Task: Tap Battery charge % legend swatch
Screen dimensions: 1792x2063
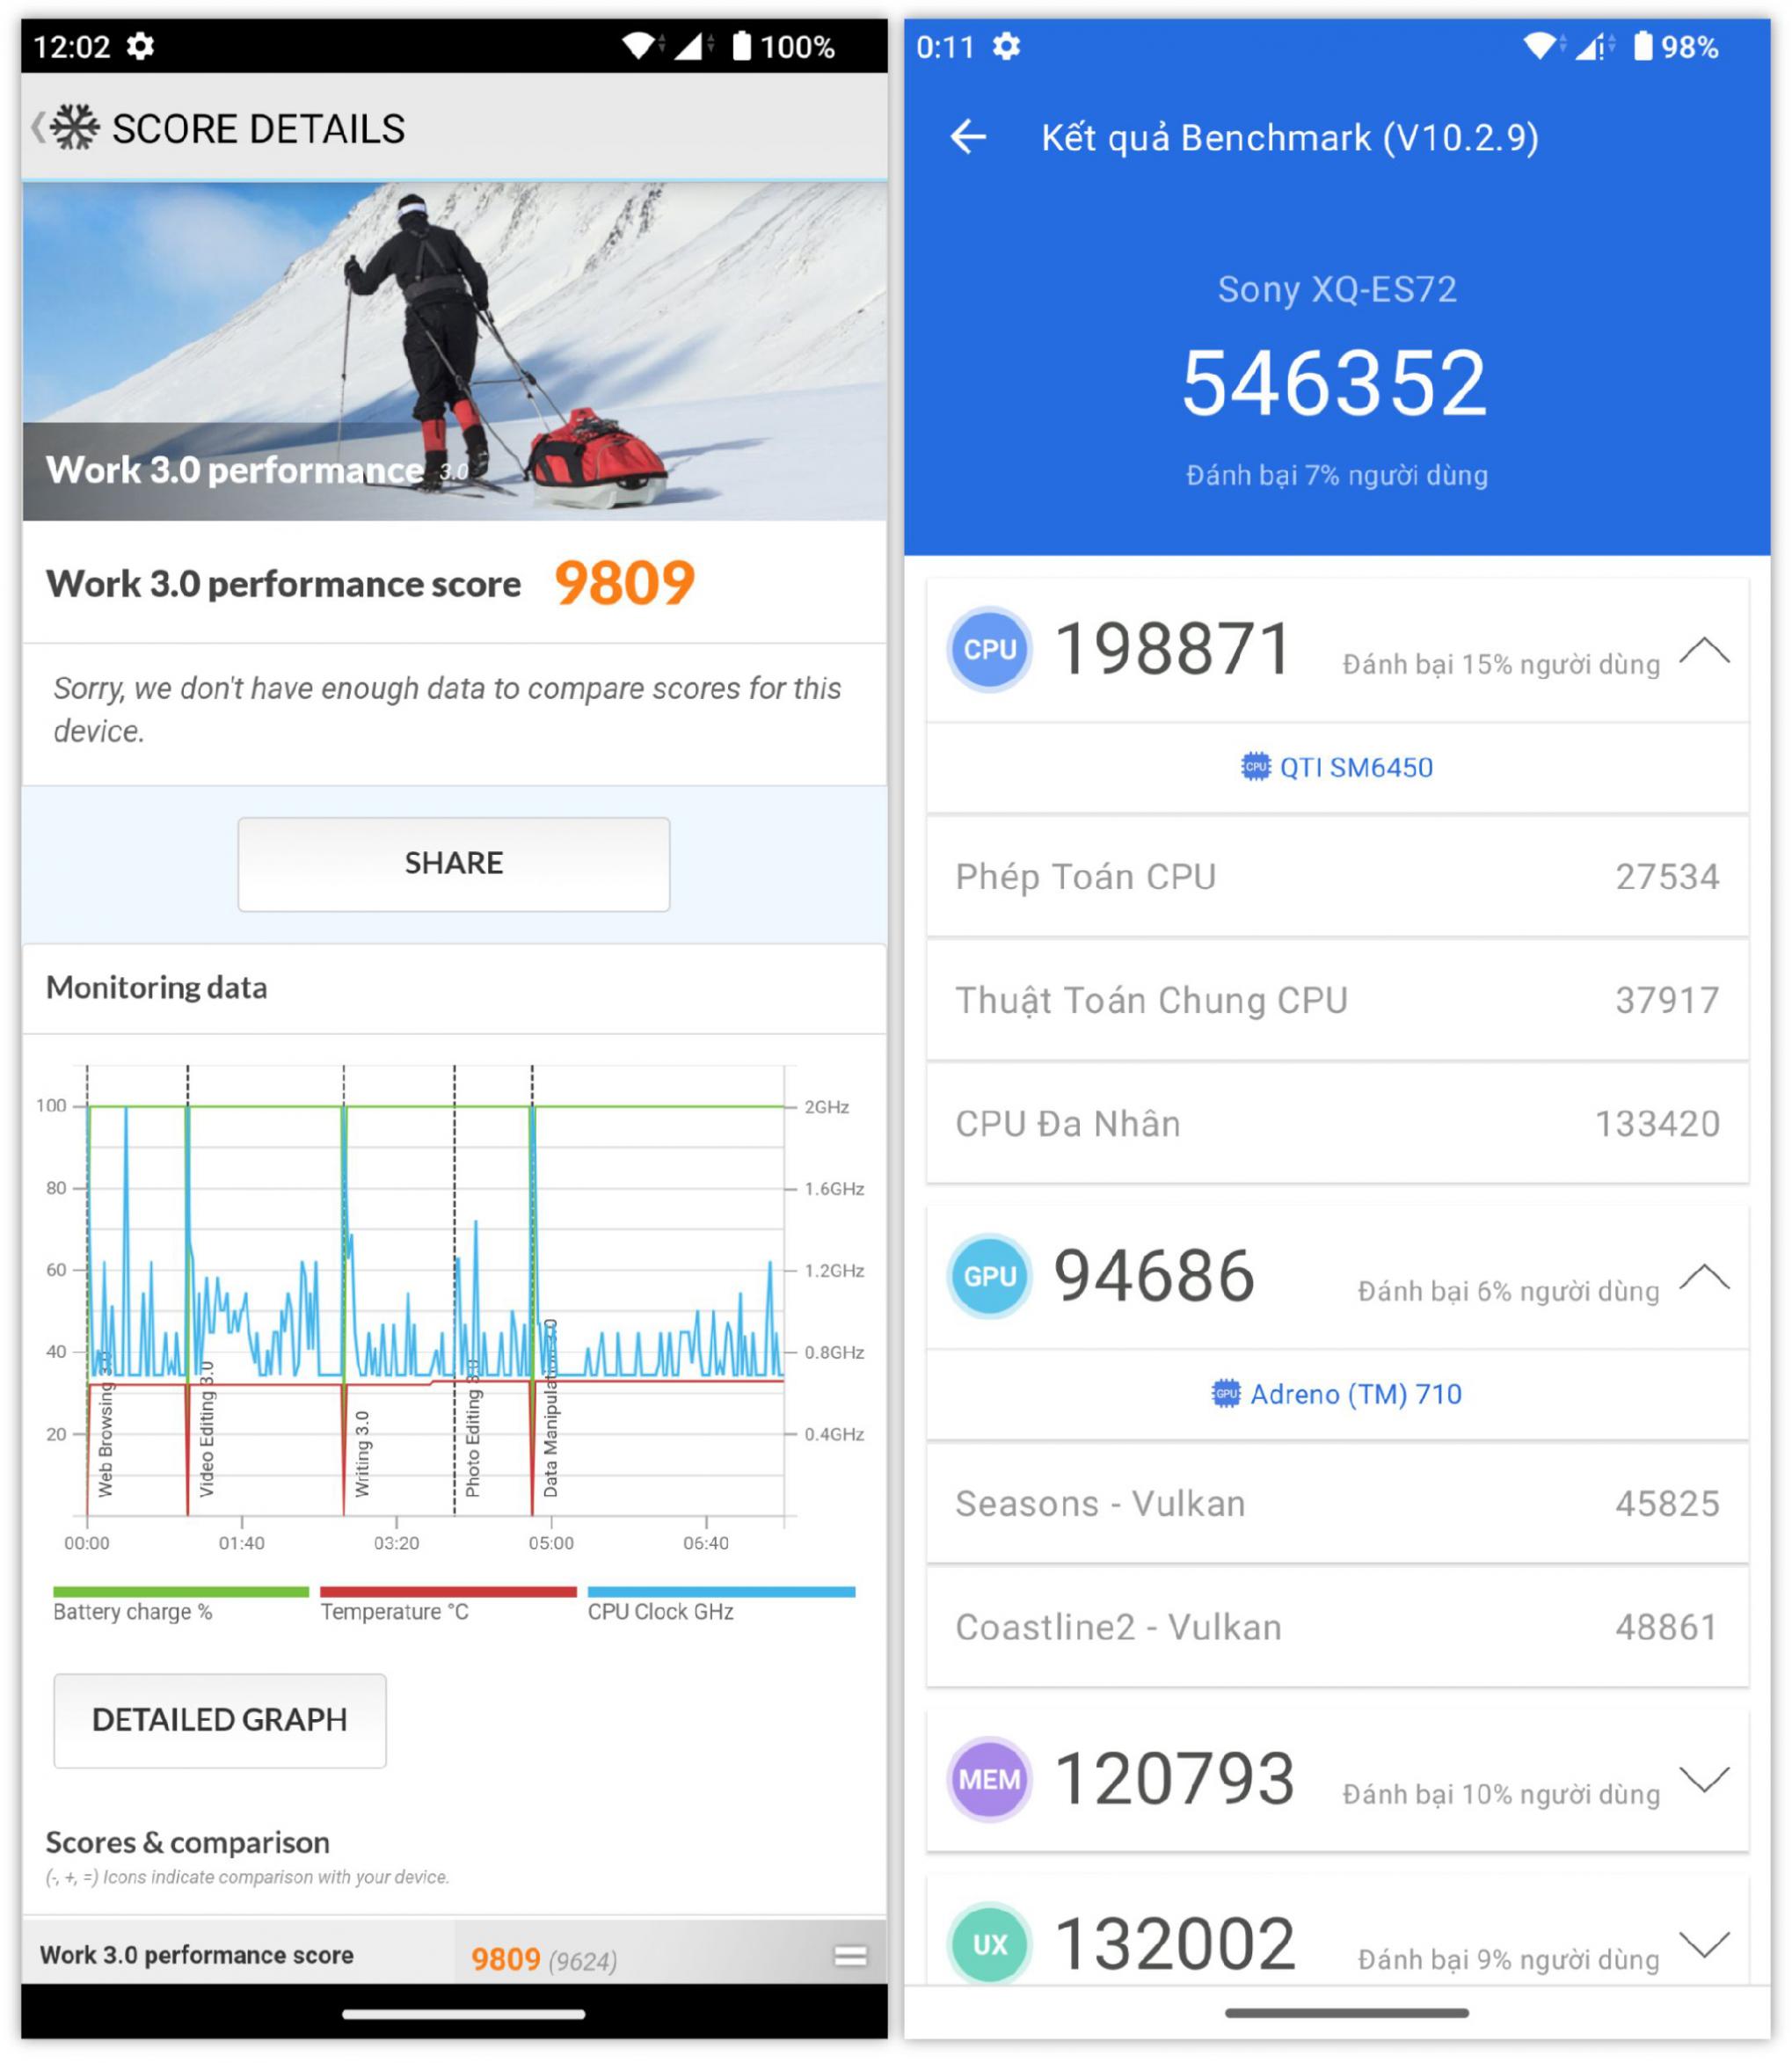Action: click(181, 1592)
